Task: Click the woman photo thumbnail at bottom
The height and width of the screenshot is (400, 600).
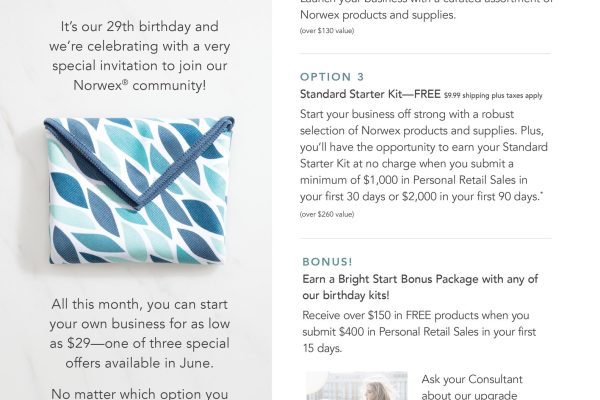Action: pos(357,386)
